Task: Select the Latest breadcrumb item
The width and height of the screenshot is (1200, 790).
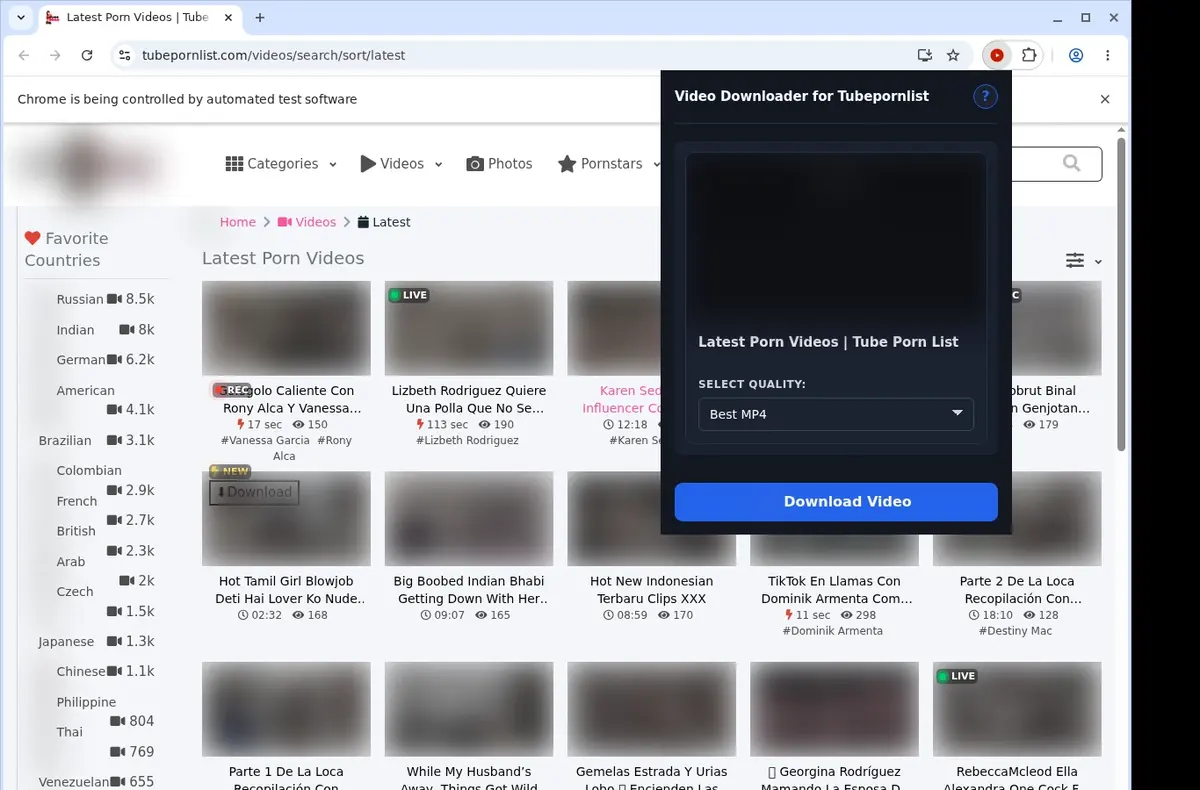Action: pos(384,222)
